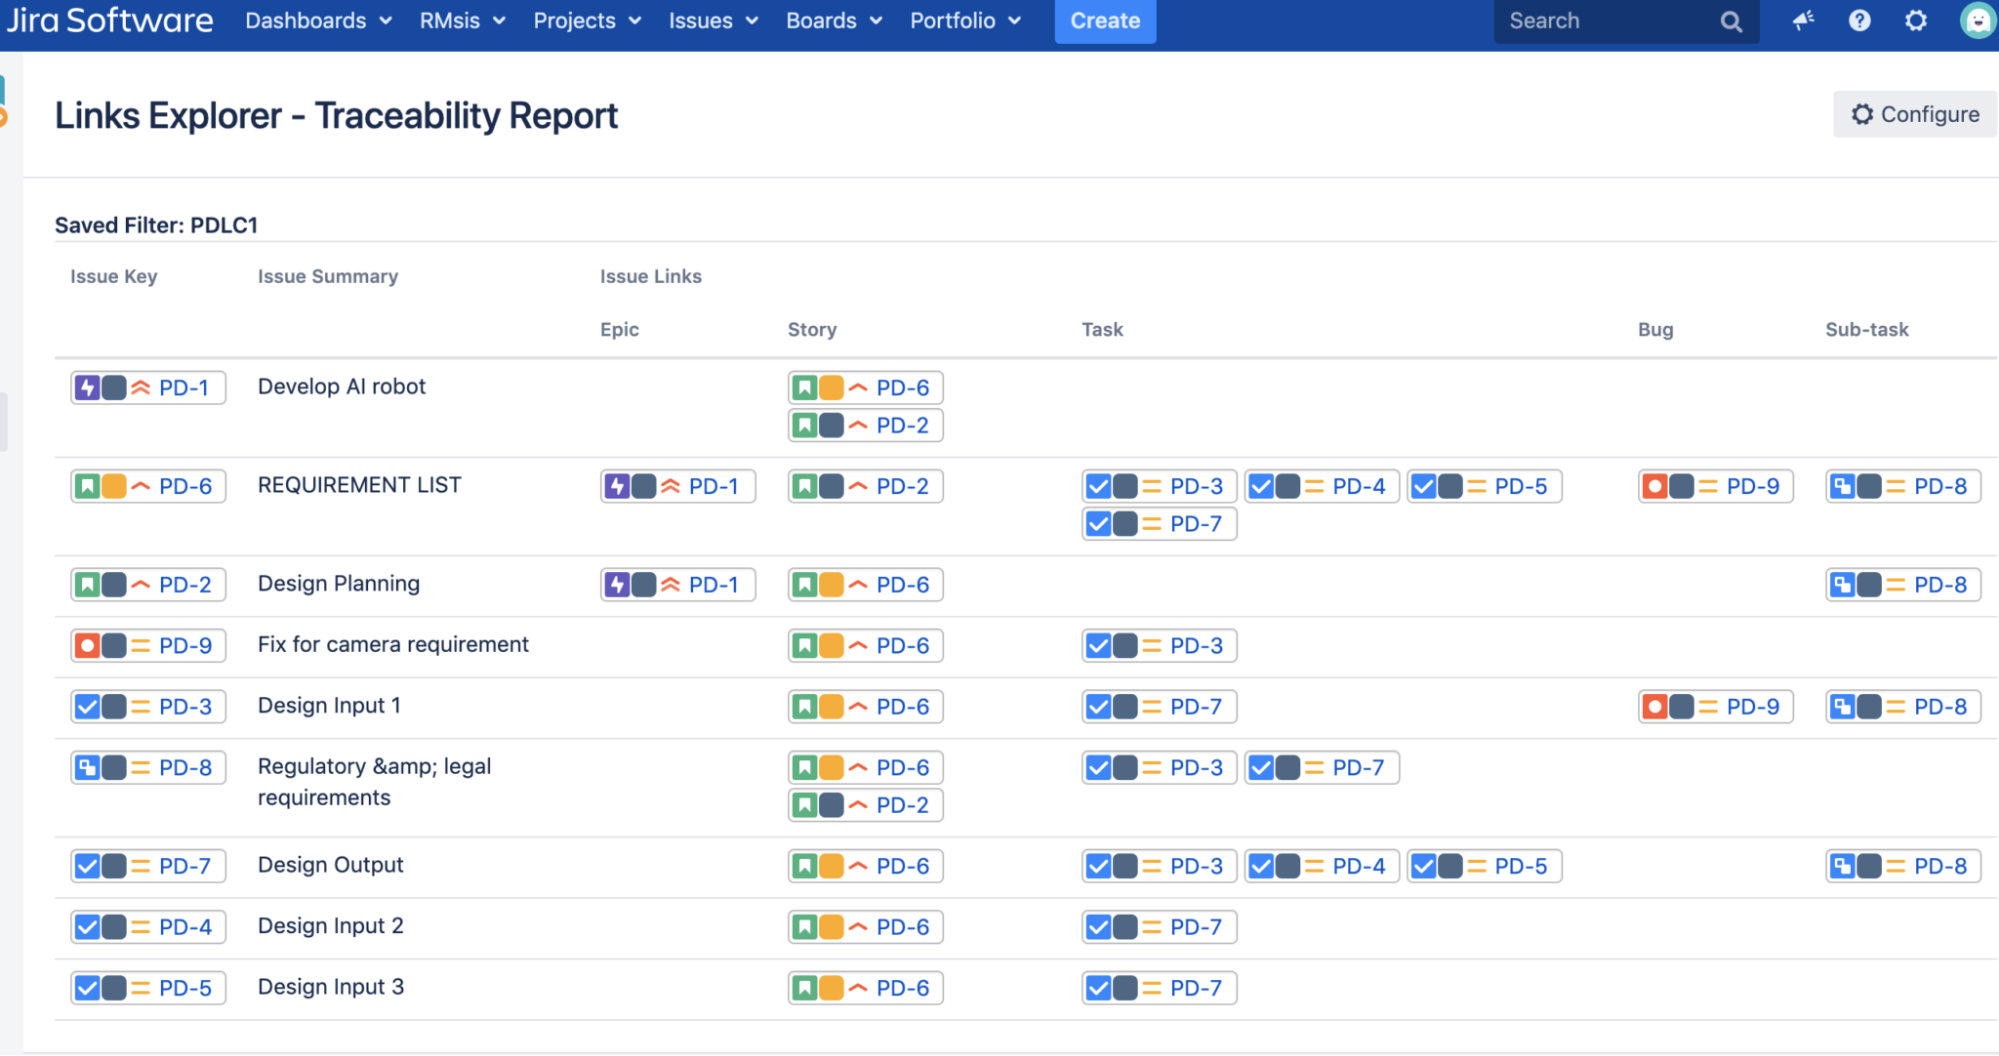
Task: Open Jira help via the question mark icon
Action: point(1859,20)
